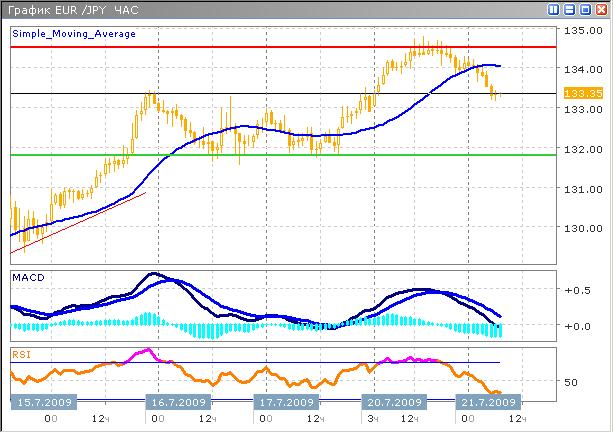
Task: Click the tile horizontally window icon
Action: (570, 10)
